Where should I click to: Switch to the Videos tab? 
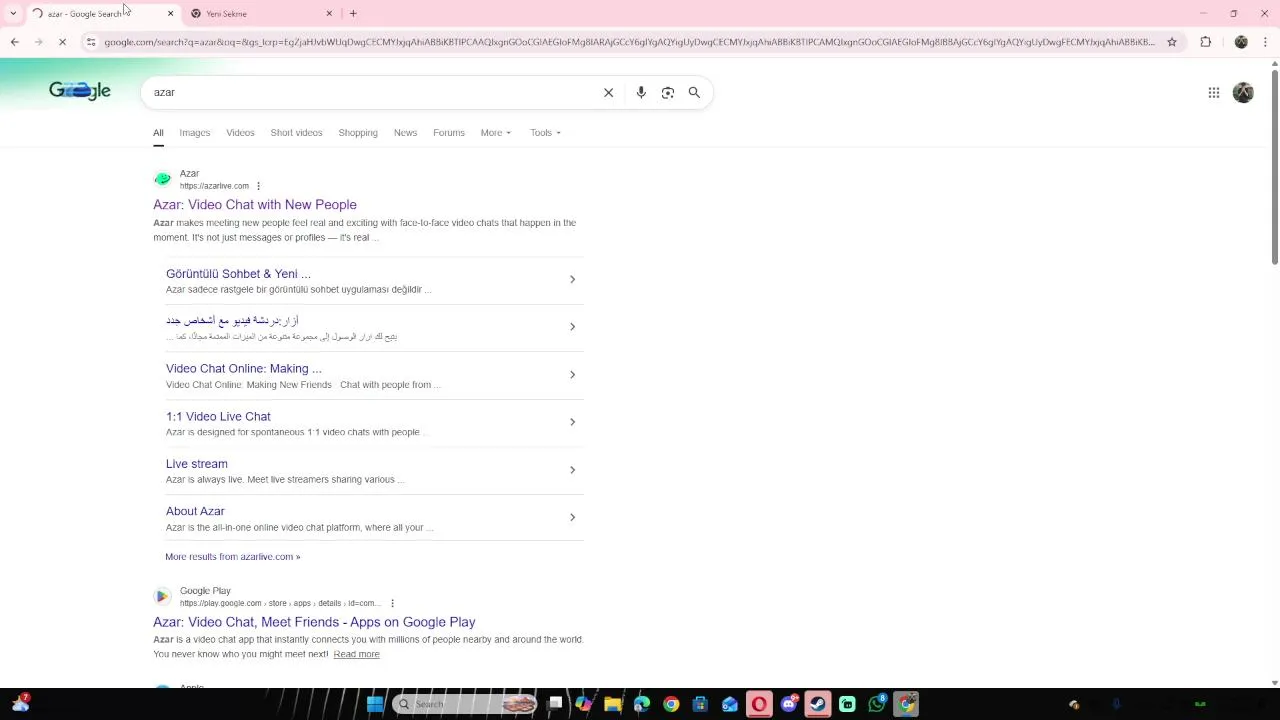point(240,132)
